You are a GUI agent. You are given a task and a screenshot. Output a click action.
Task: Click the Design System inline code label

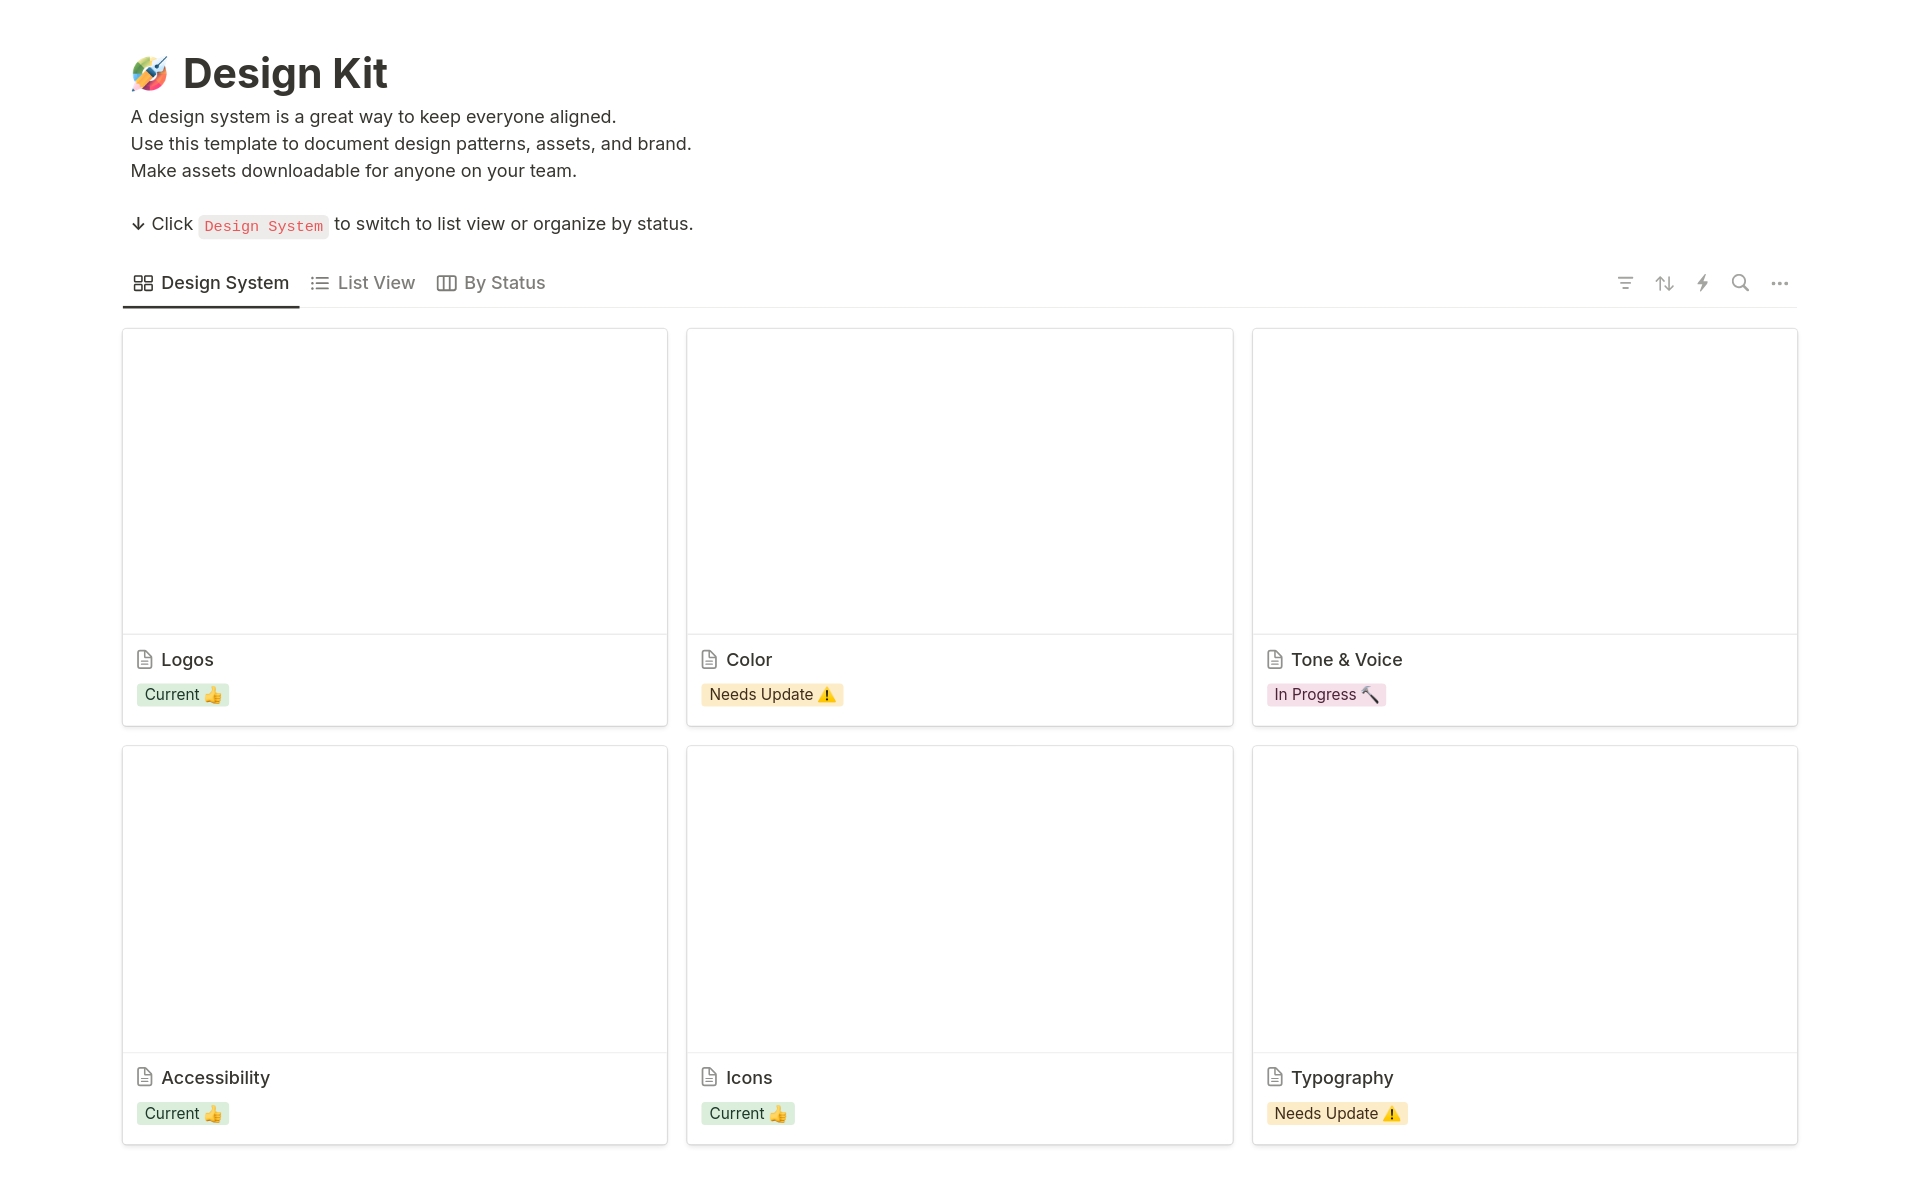coord(261,225)
